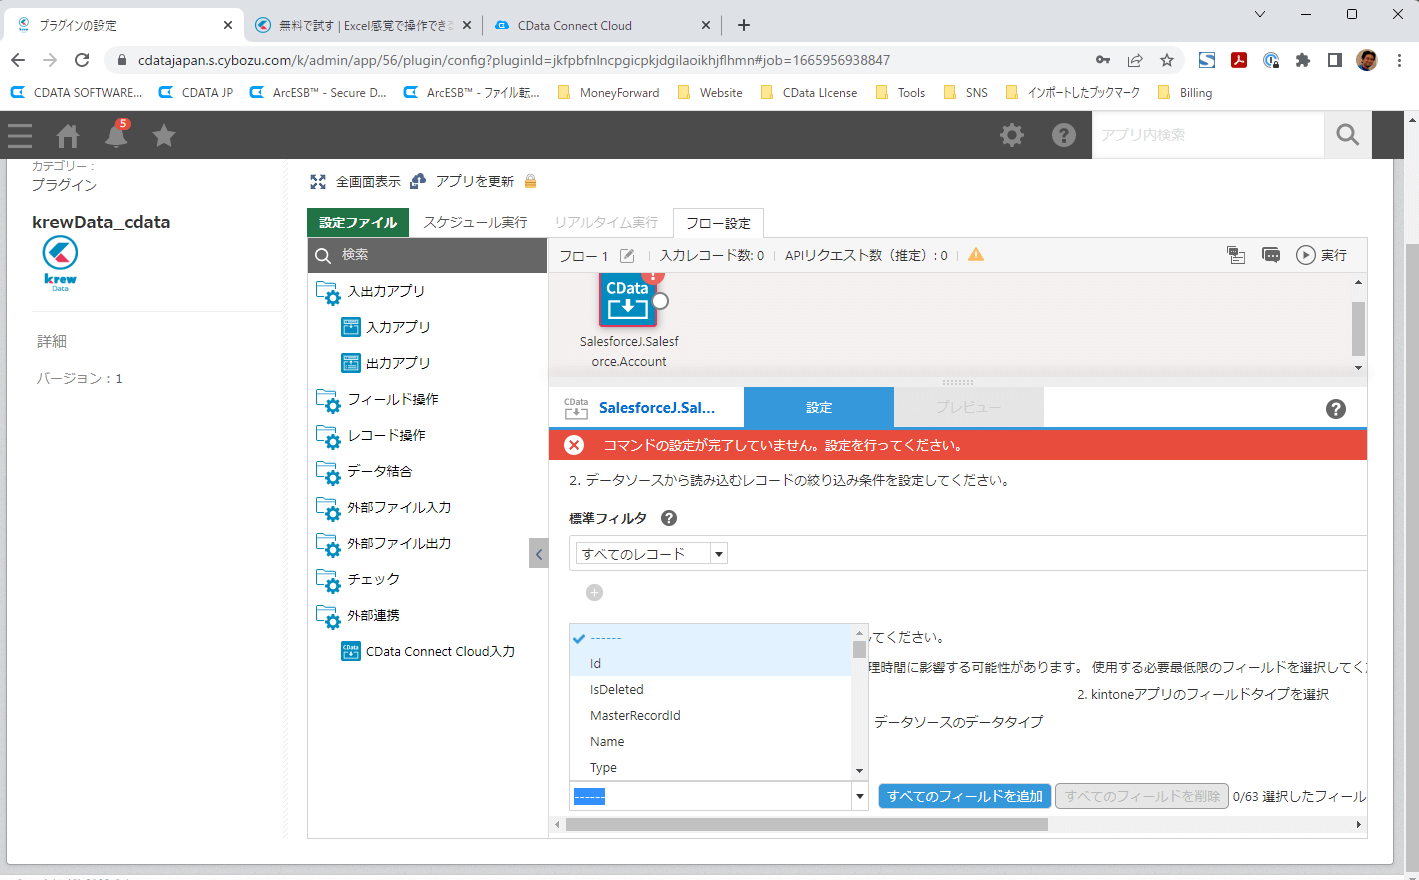Click the orange warning triangle icon

pos(976,255)
